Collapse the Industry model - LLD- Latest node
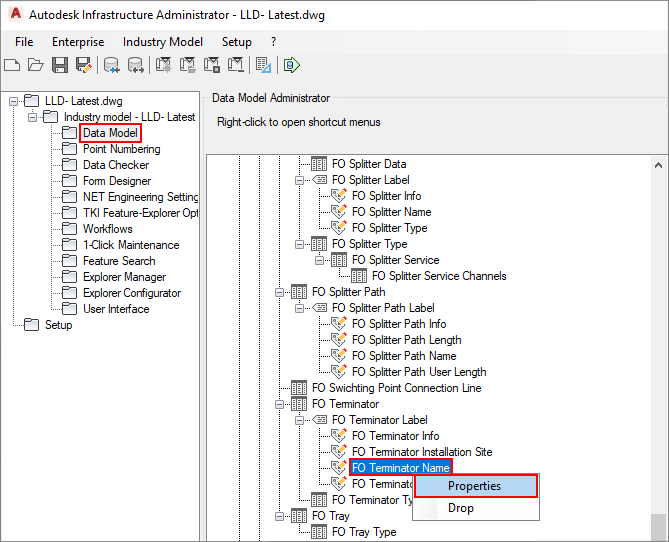Viewport: 669px width, 542px height. [32, 117]
